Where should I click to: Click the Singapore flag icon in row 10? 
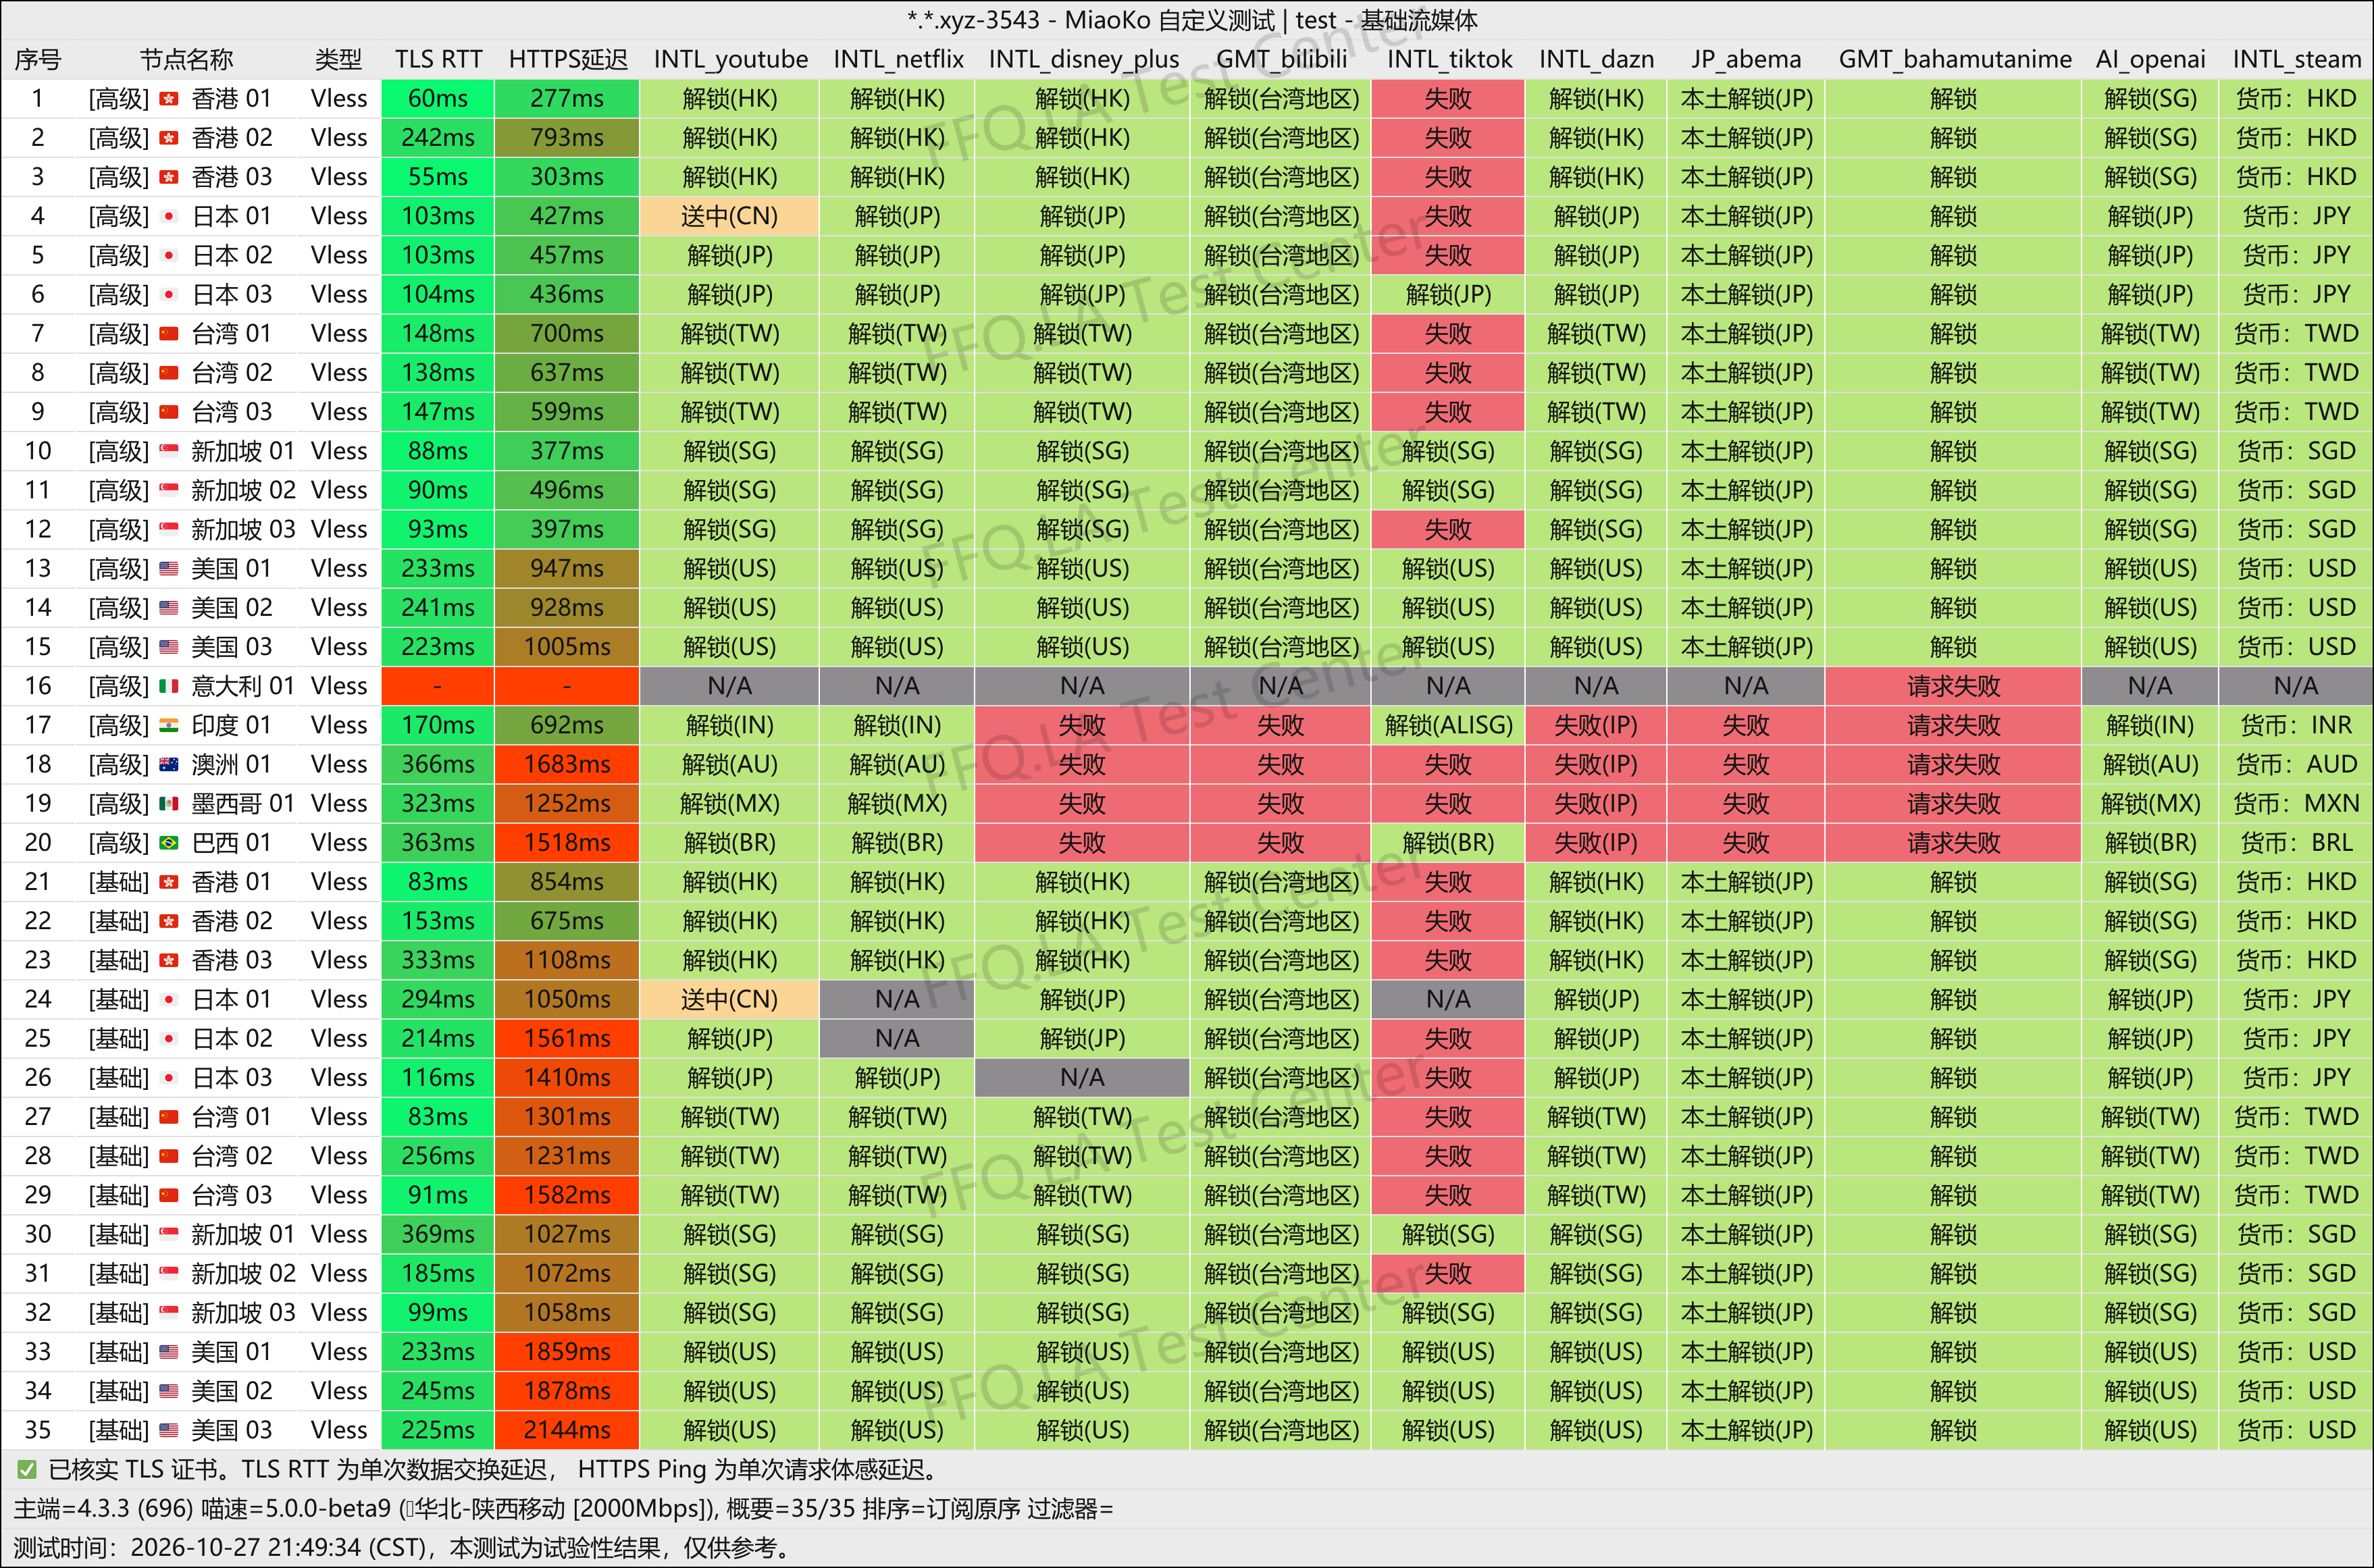[169, 451]
